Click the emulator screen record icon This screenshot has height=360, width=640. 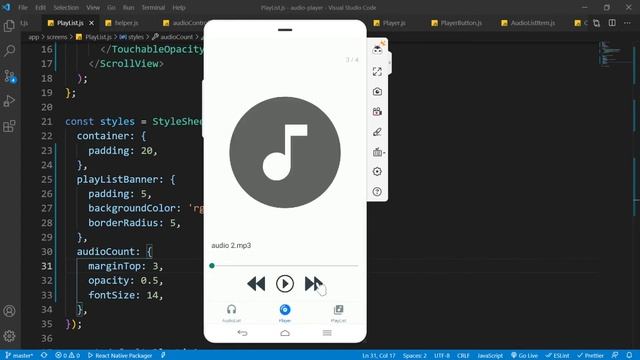(x=377, y=111)
